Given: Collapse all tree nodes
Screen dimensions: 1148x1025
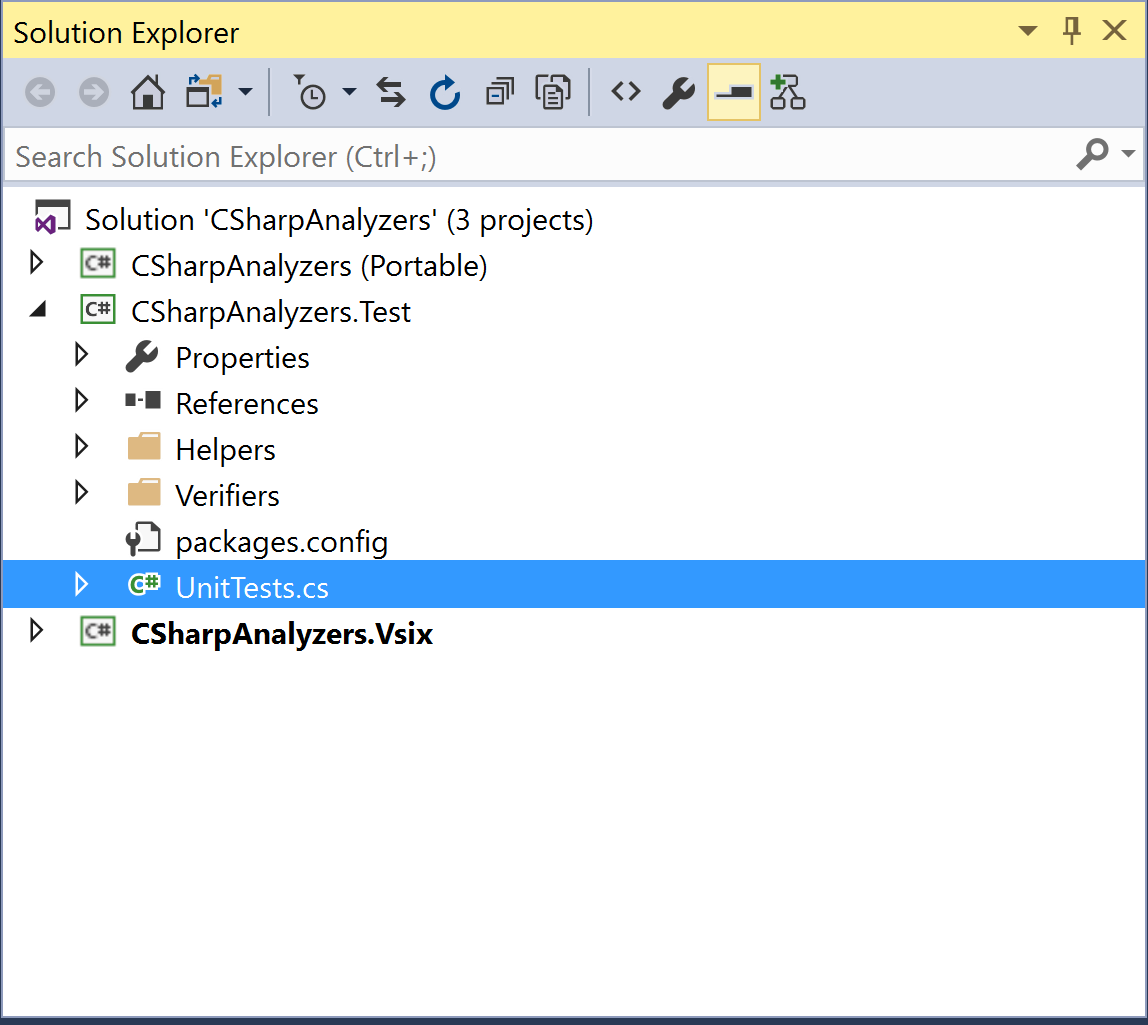Looking at the screenshot, I should point(499,93).
